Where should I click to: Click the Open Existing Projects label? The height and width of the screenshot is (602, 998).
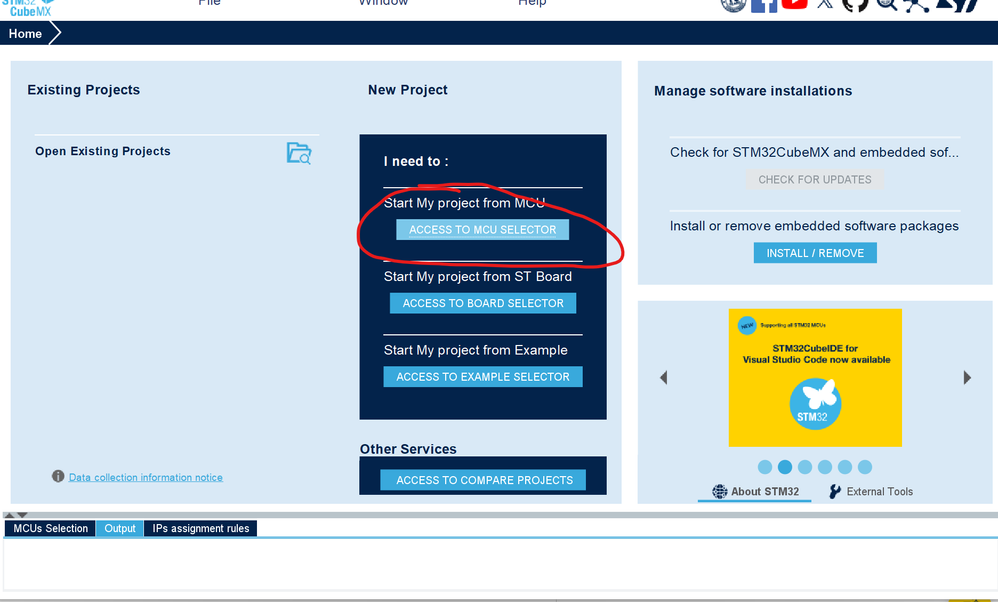[102, 151]
